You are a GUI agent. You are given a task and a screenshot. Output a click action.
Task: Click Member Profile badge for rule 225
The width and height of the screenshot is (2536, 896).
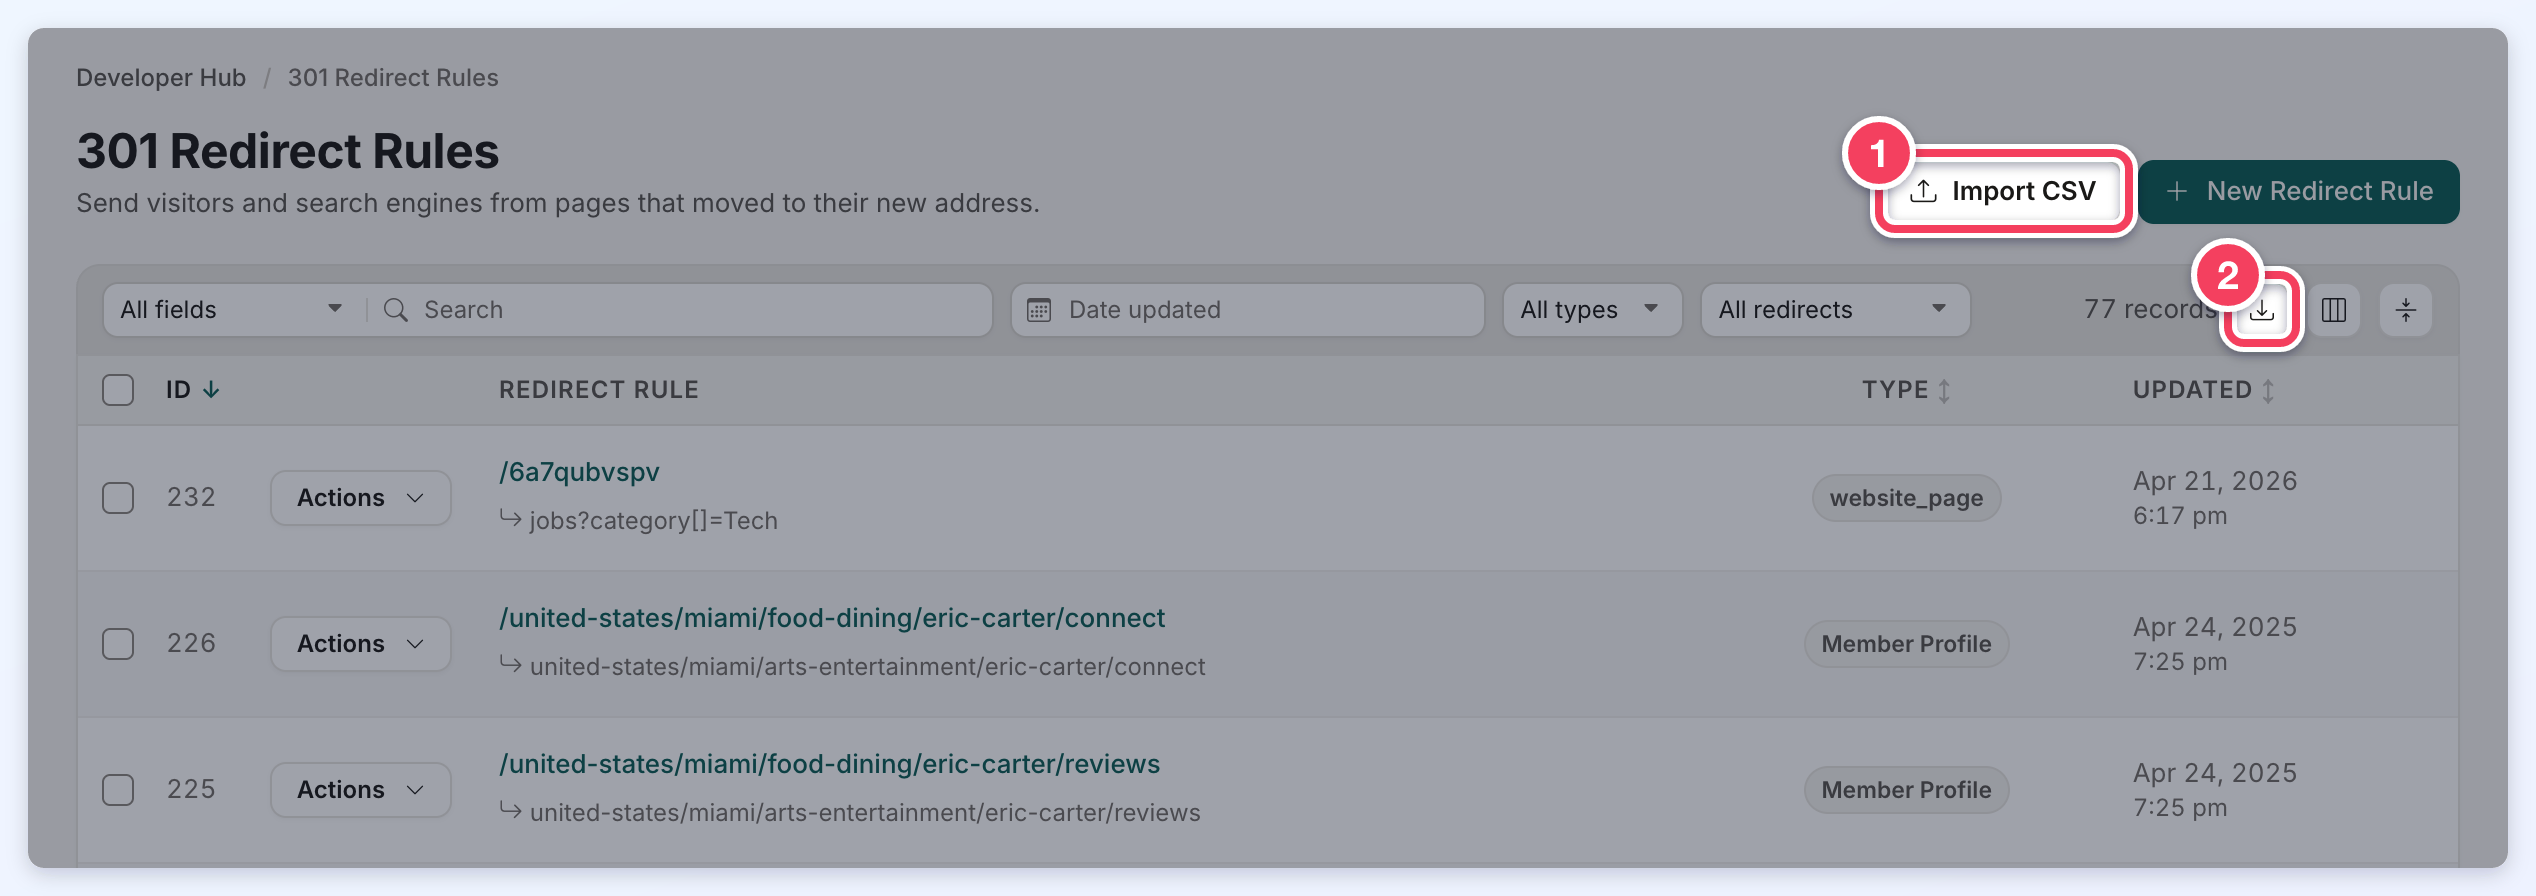[1906, 790]
